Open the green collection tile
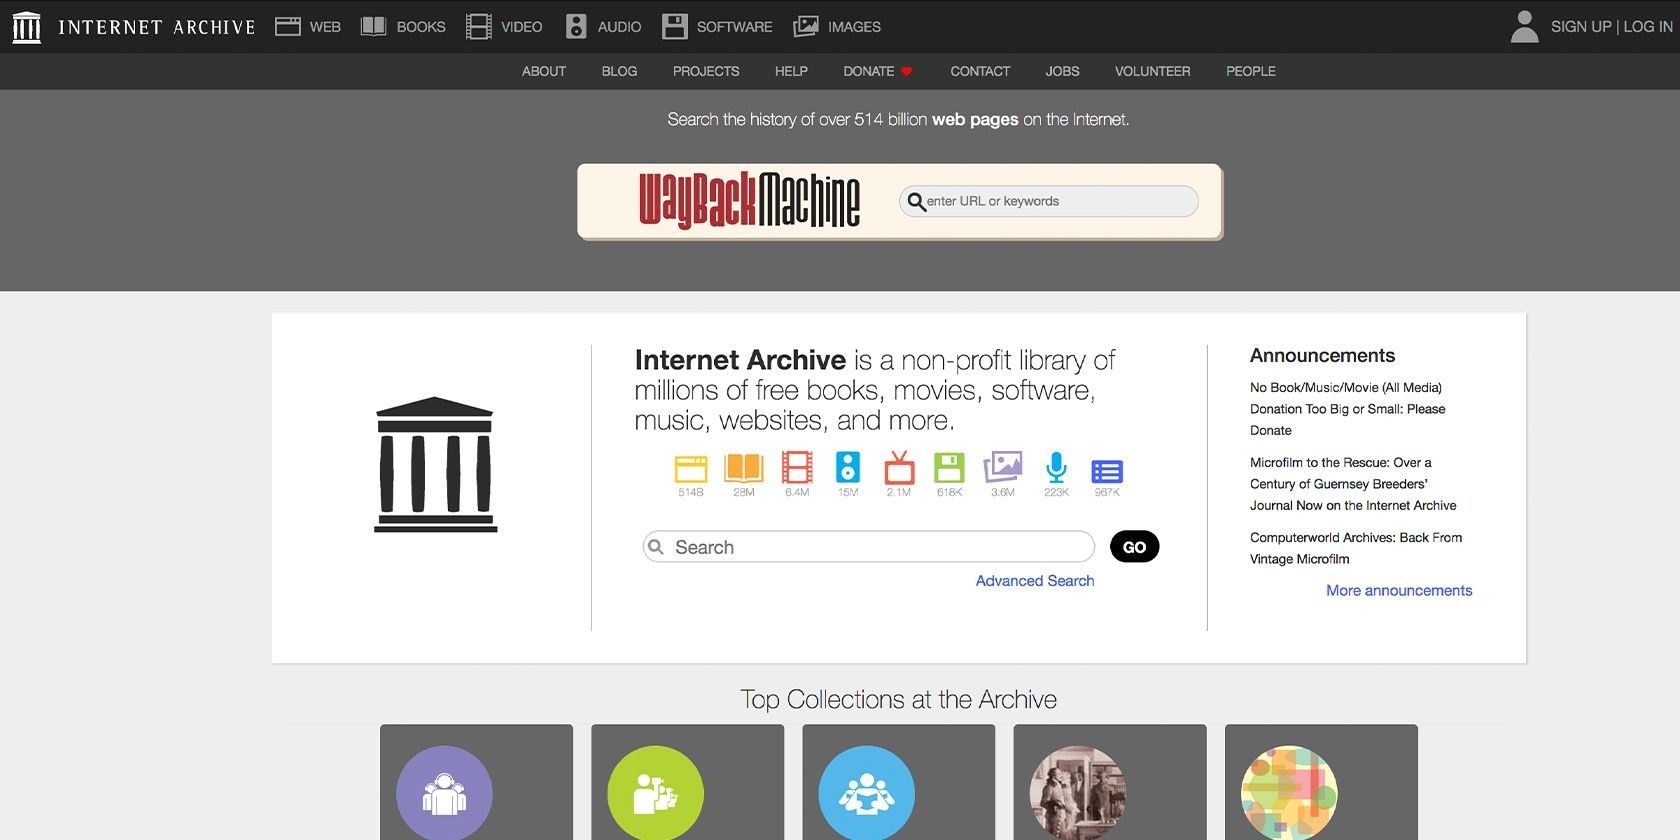 tap(688, 782)
